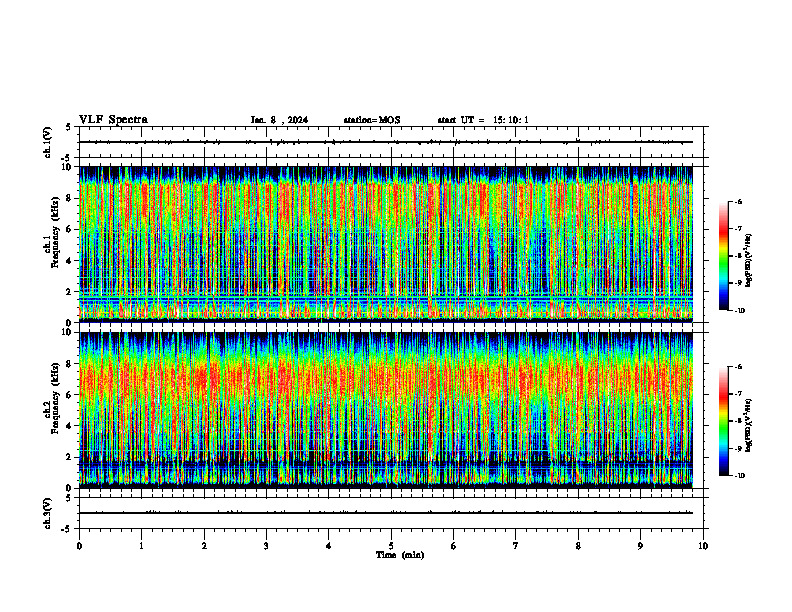Image resolution: width=792 pixels, height=612 pixels.
Task: Click the "Time (min)" axis label
Action: pos(400,555)
